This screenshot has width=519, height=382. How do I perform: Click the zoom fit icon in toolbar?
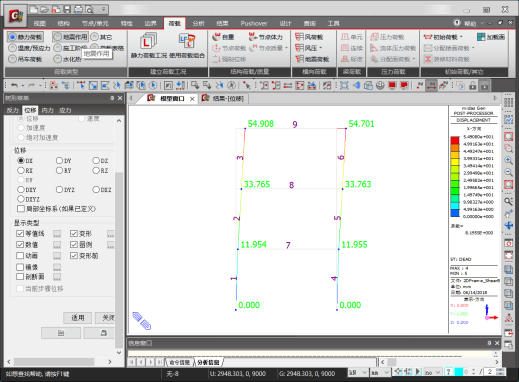[344, 86]
